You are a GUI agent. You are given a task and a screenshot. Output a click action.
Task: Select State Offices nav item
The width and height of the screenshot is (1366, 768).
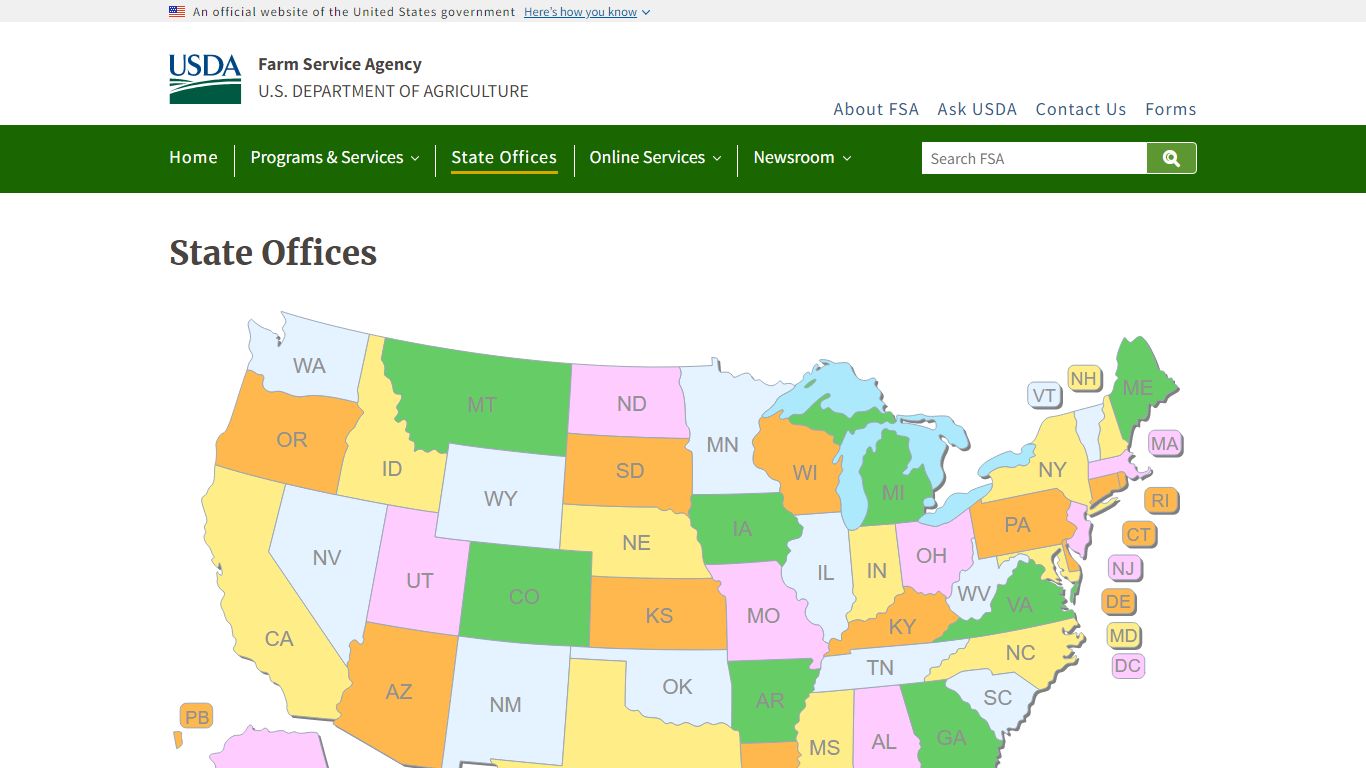[x=504, y=158]
